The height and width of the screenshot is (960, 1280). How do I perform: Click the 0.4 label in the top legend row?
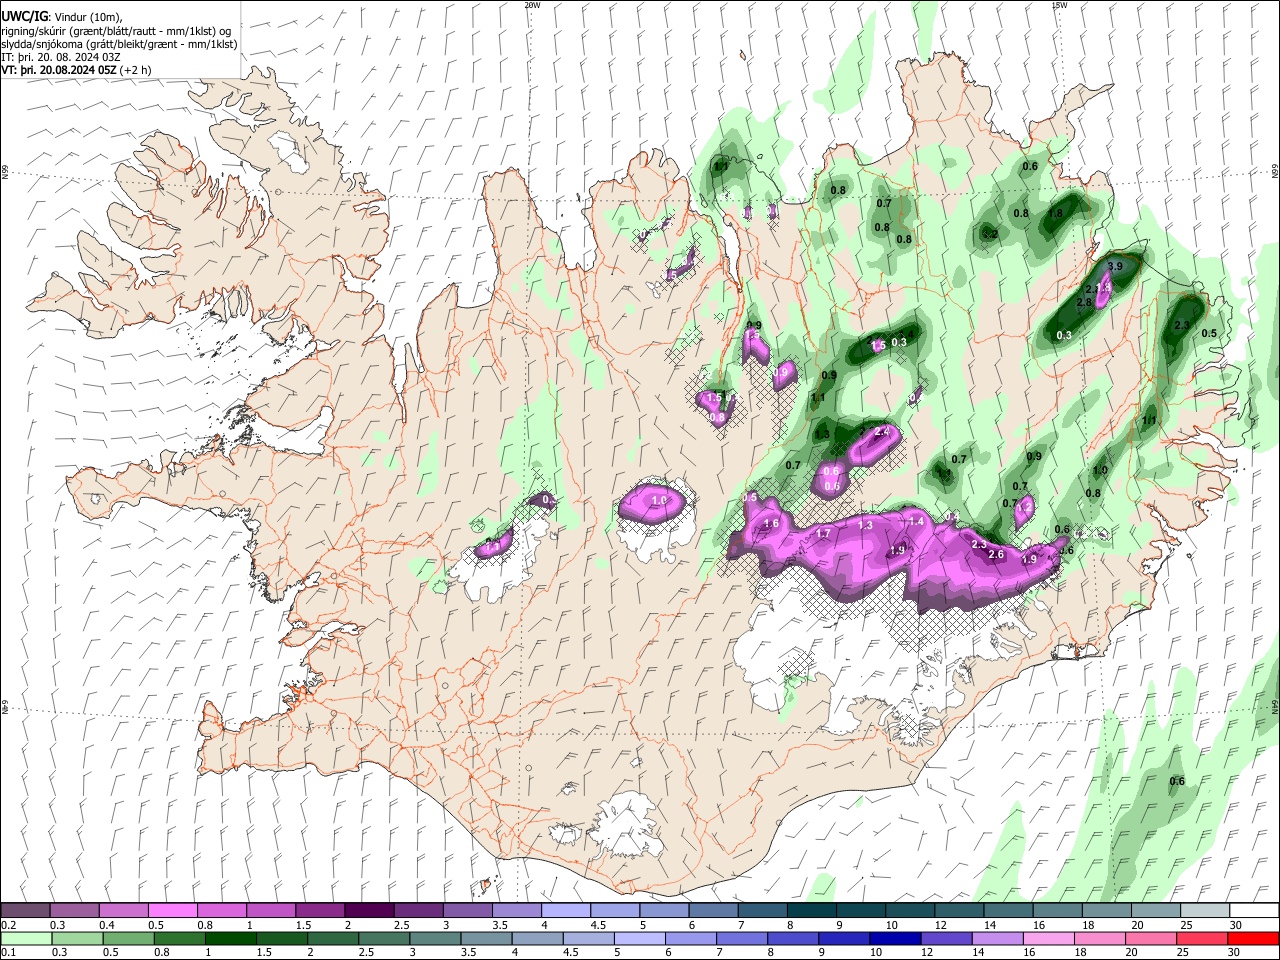point(107,925)
